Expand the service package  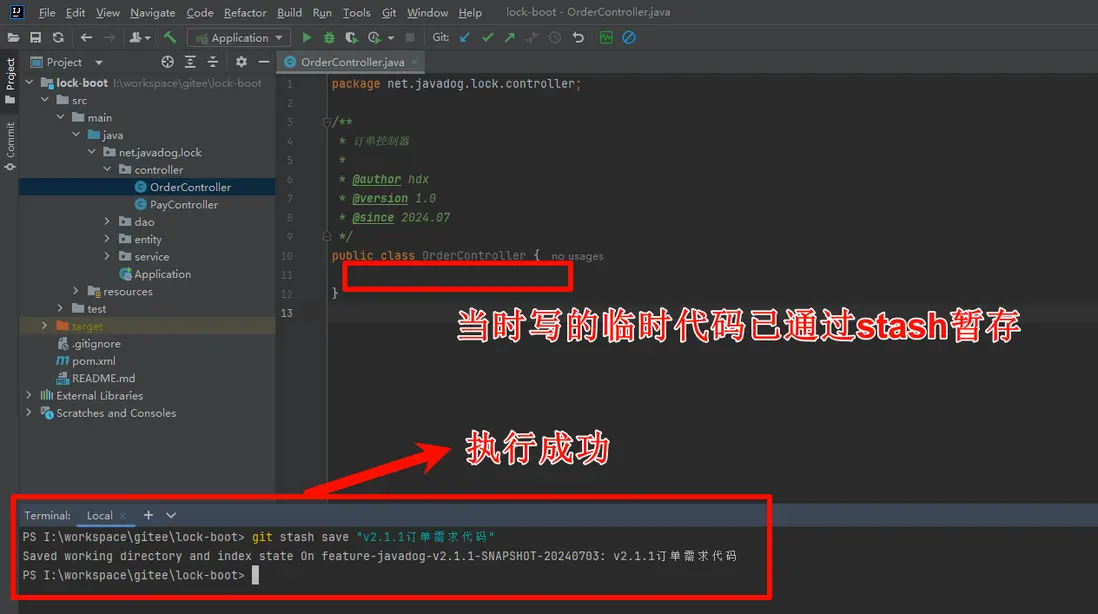107,256
